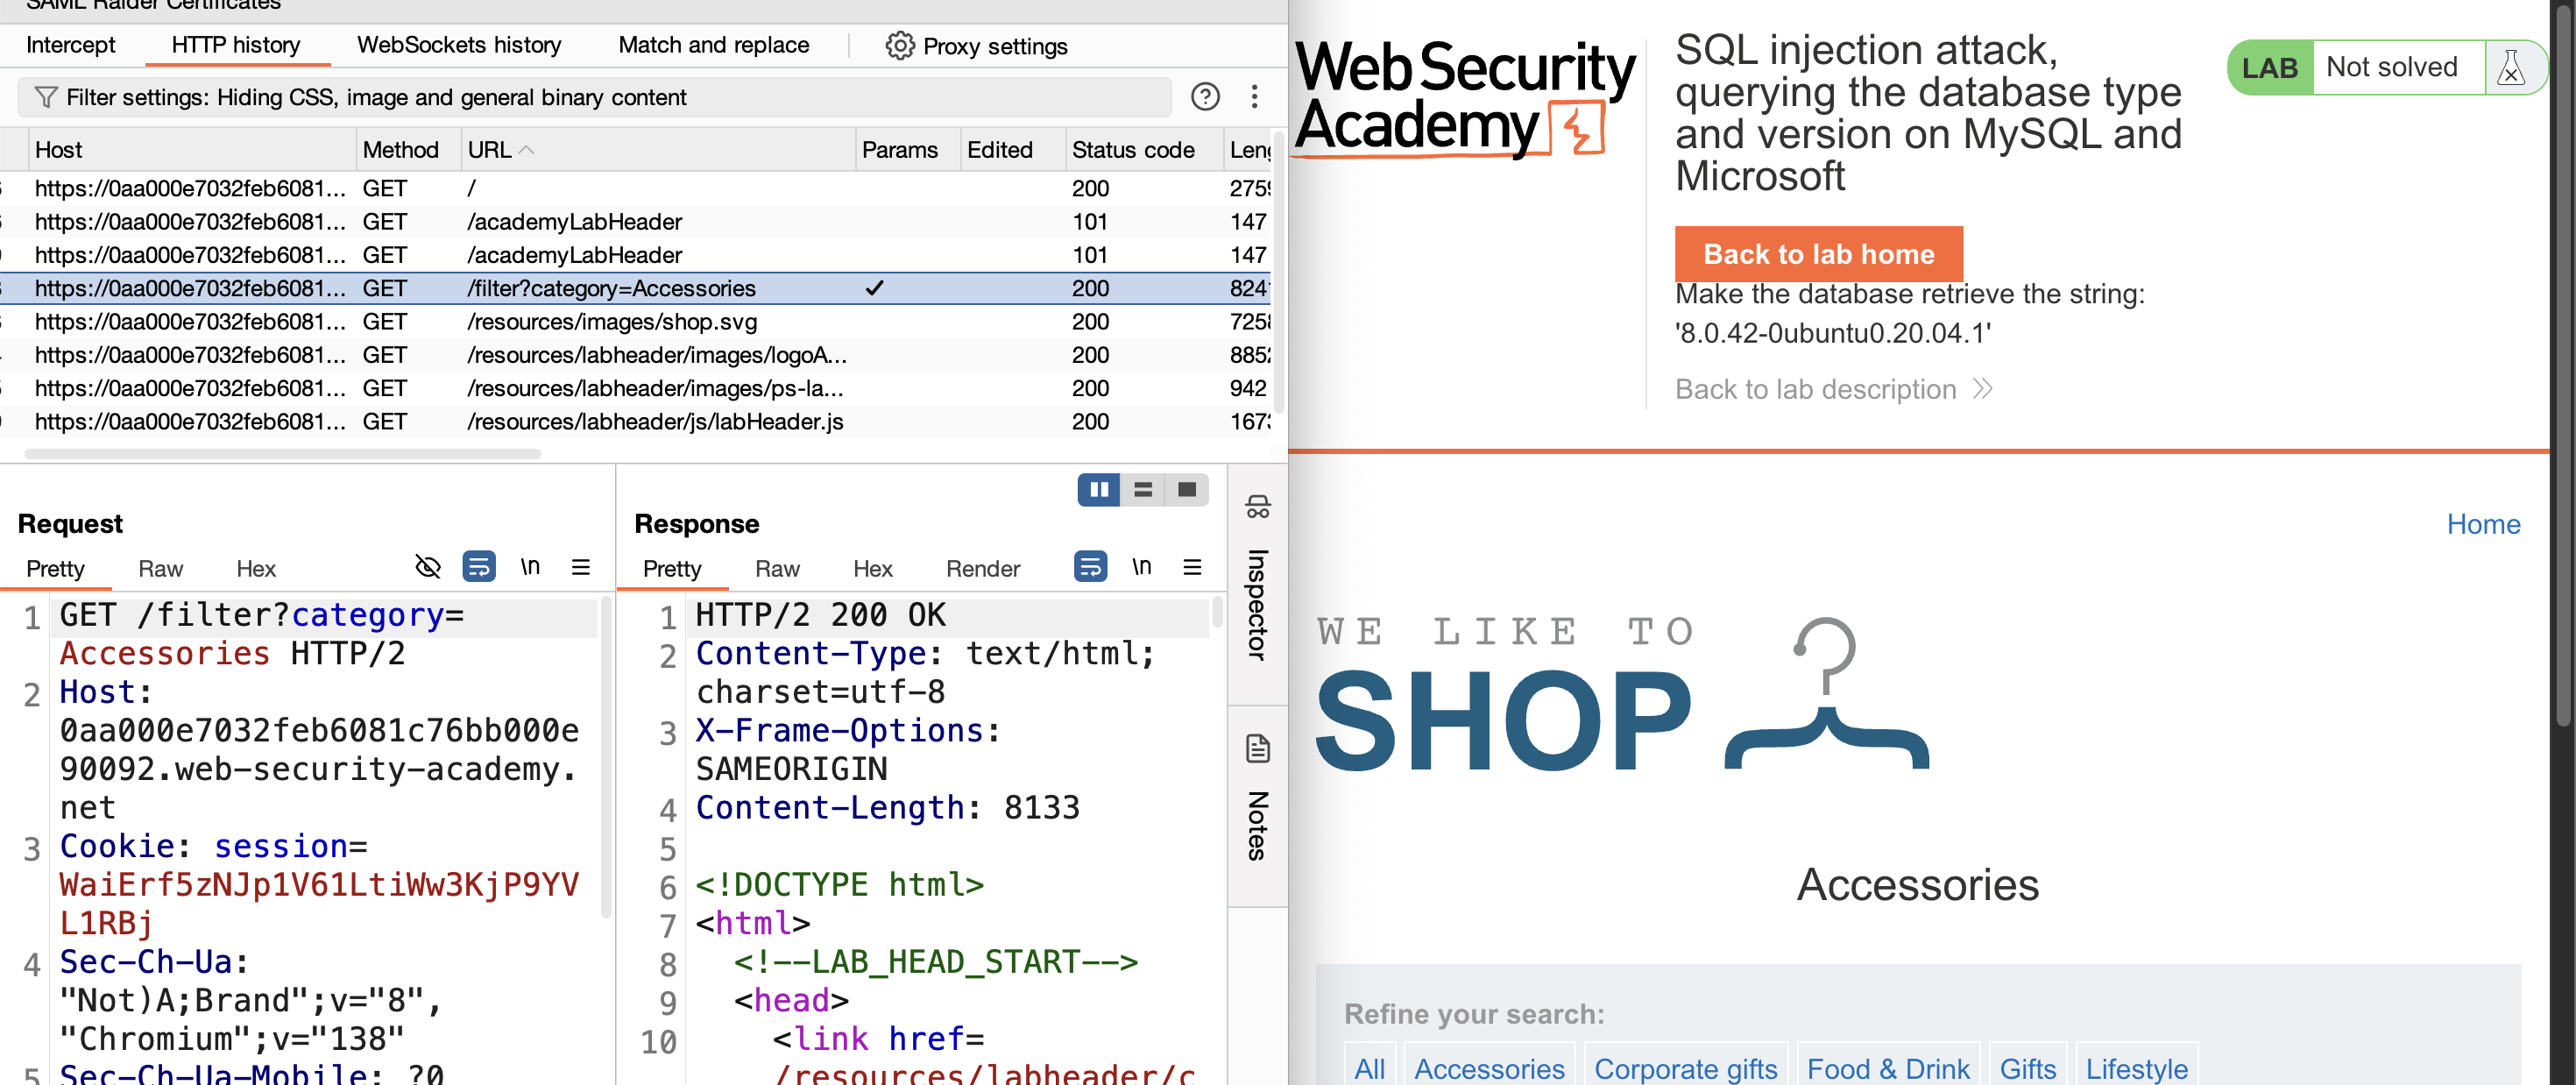This screenshot has width=2576, height=1085.
Task: Click the filter funnel icon
Action: 46,97
